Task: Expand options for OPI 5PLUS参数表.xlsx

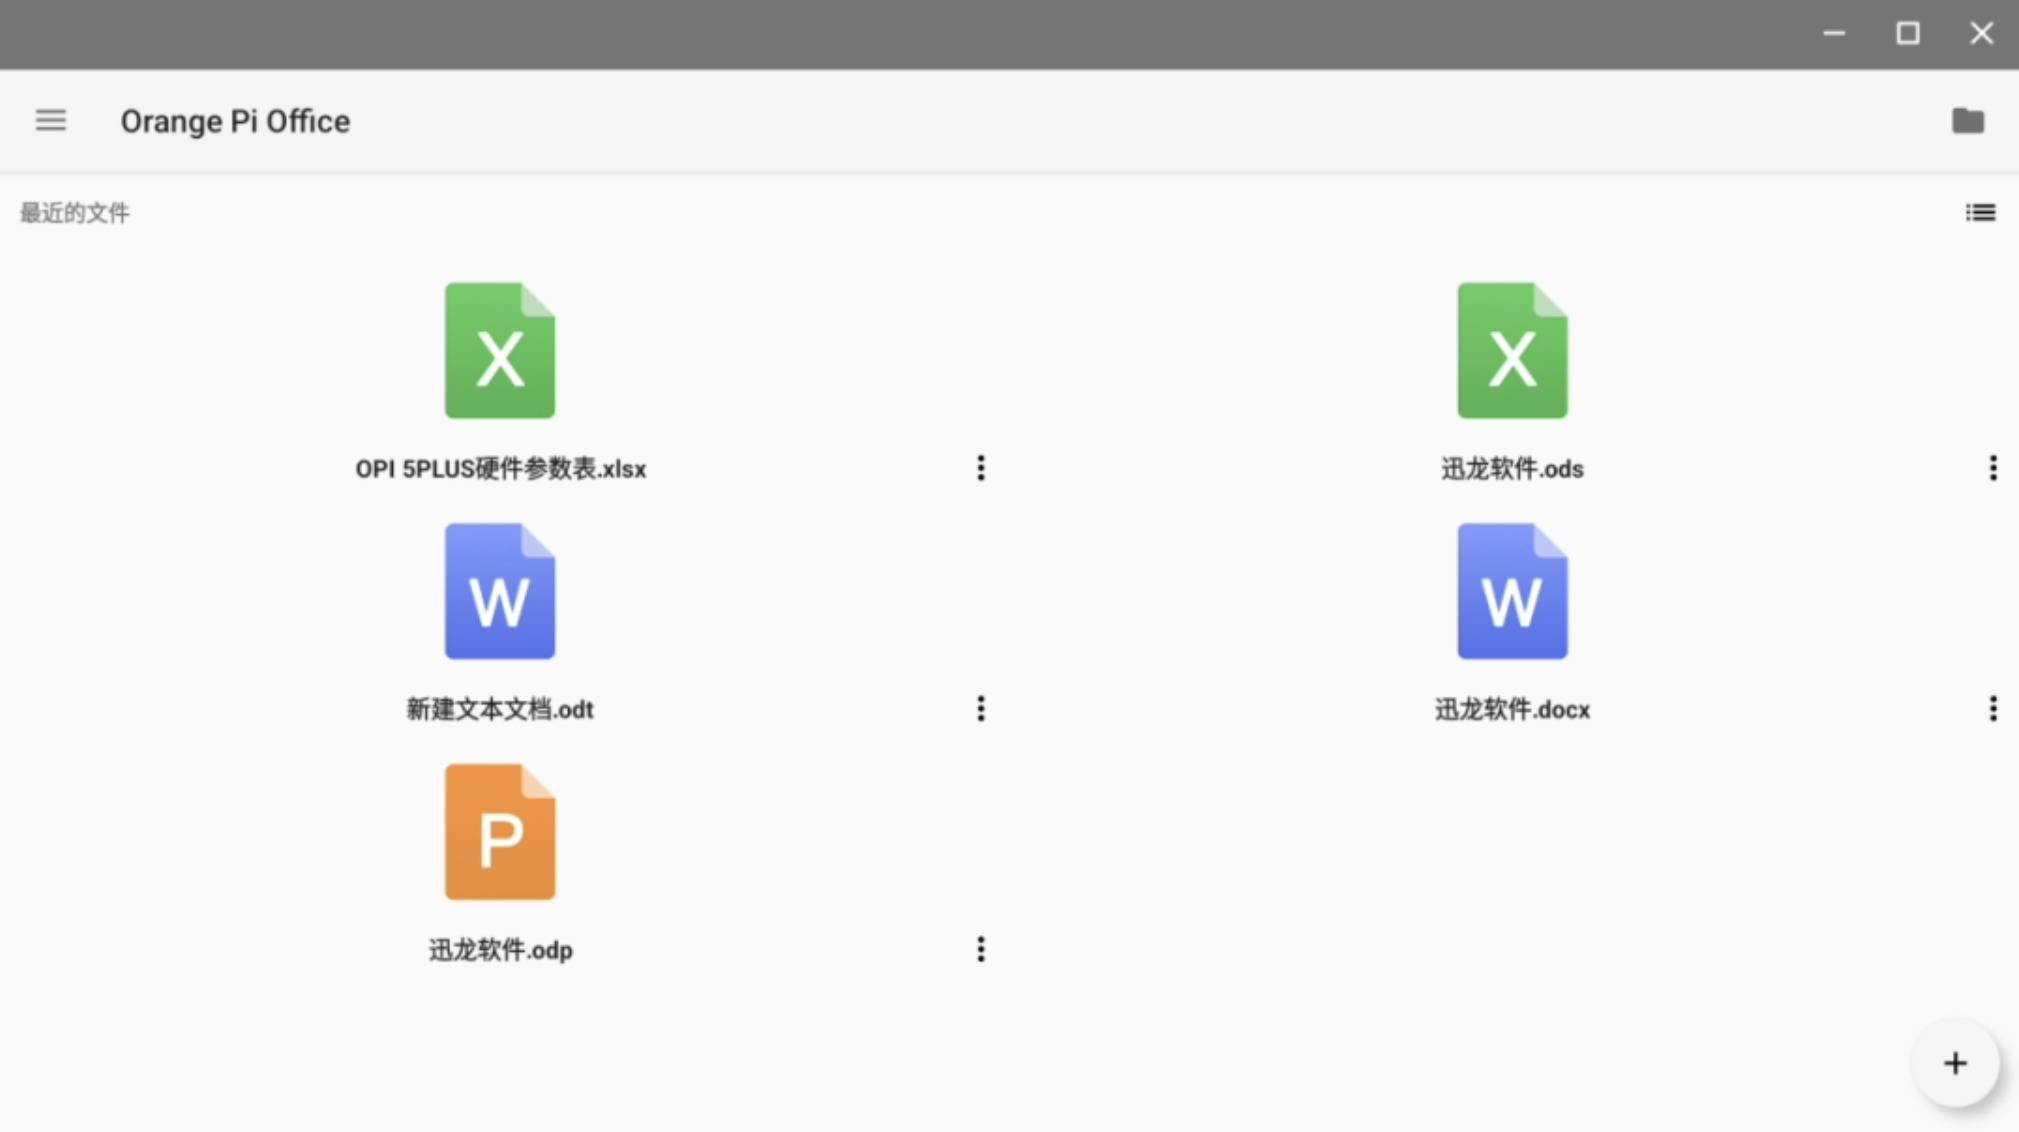Action: point(980,468)
